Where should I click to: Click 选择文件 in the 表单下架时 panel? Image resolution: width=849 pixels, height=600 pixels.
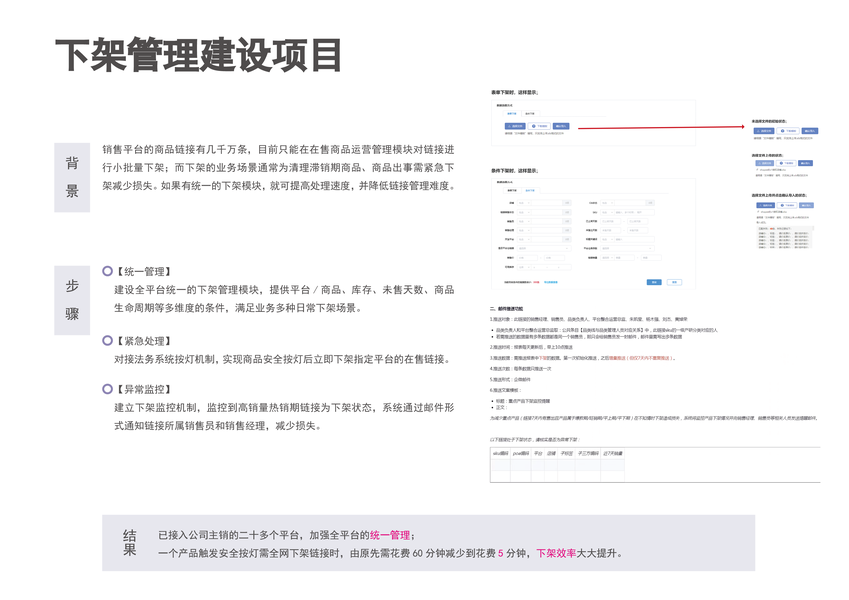point(515,126)
